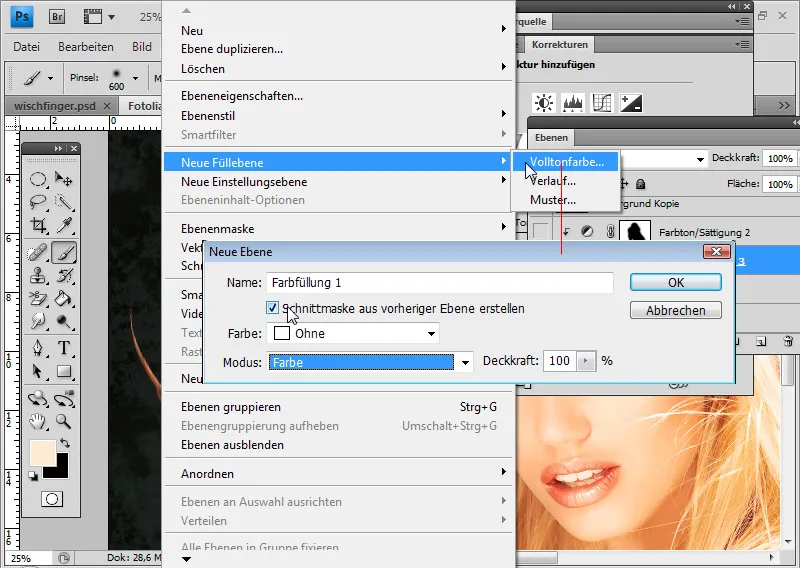The width and height of the screenshot is (800, 568).
Task: Open Neue Einstellungsebene submenu
Action: point(338,182)
